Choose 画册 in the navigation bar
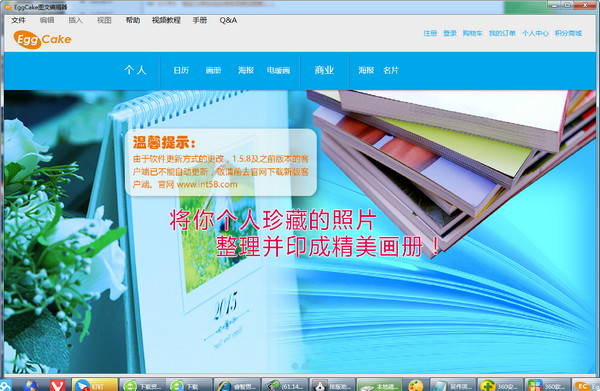The height and width of the screenshot is (391, 600). point(214,70)
